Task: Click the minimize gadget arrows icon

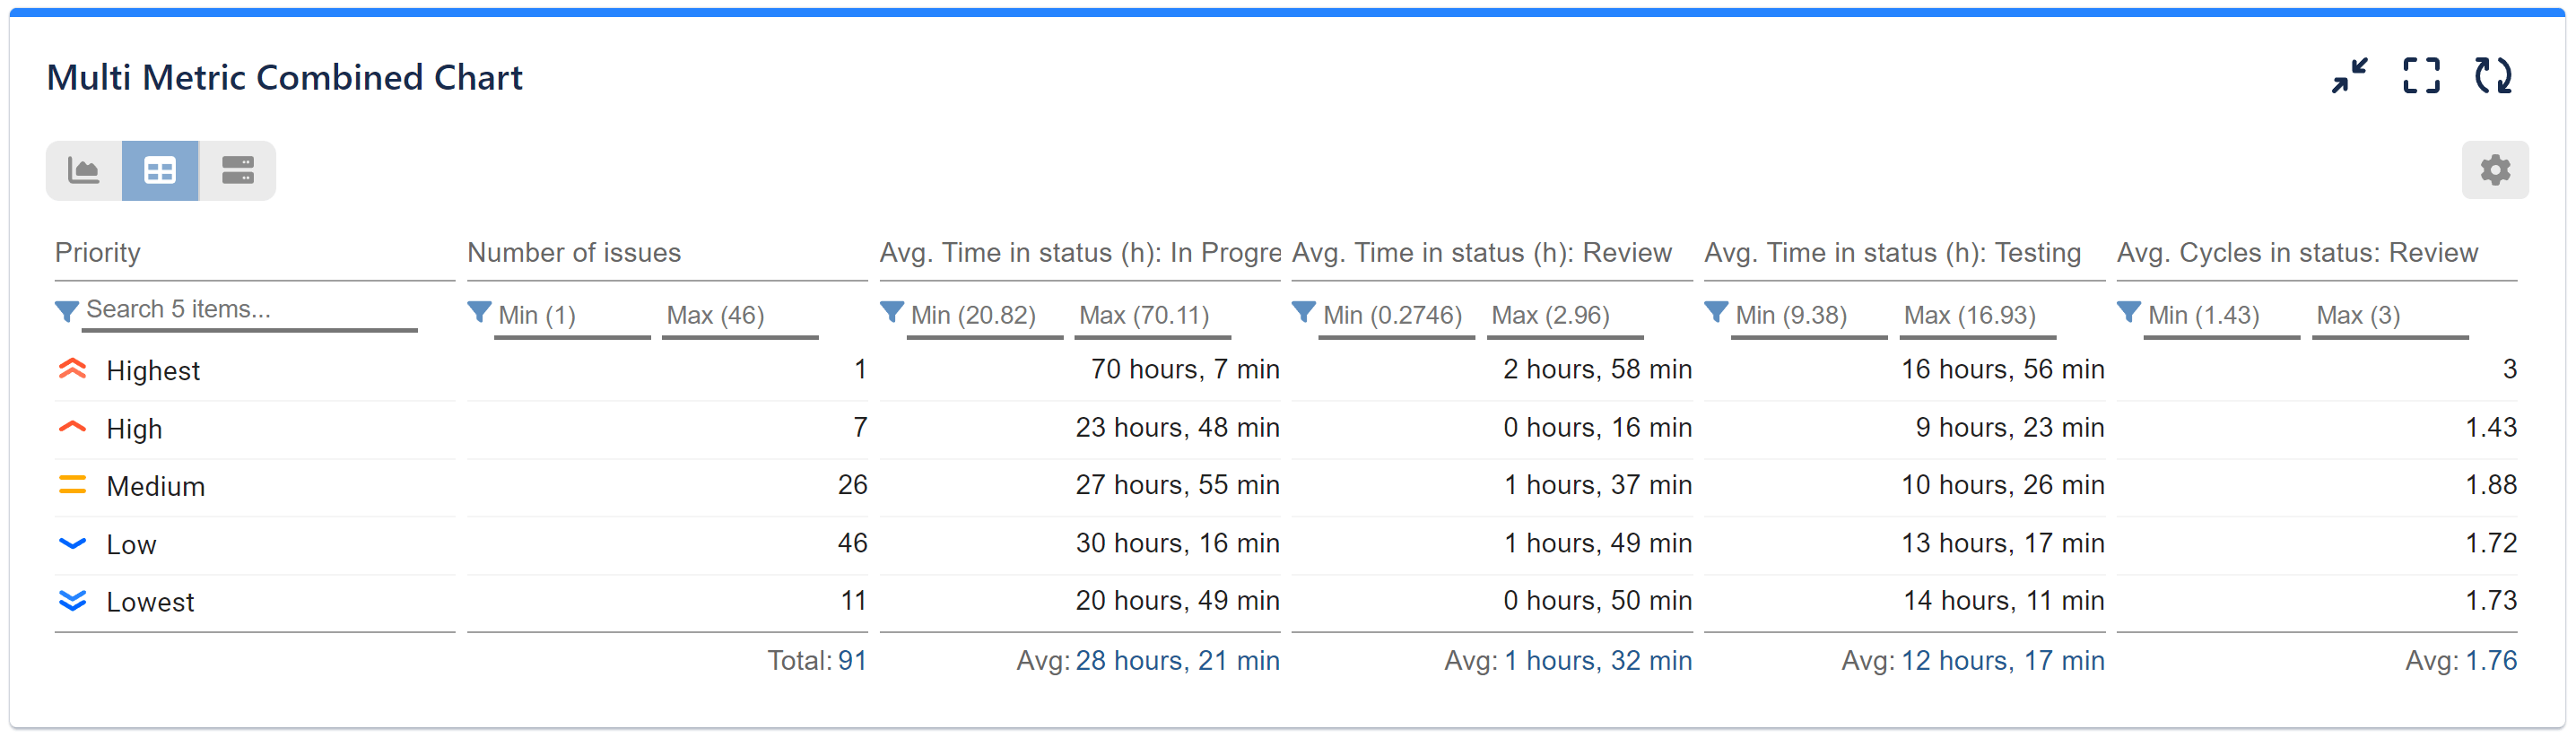Action: point(2349,76)
